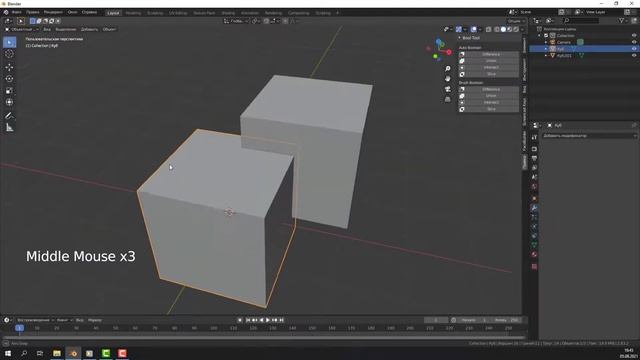Click the timeline Play button
The image size is (640, 360).
click(268, 320)
